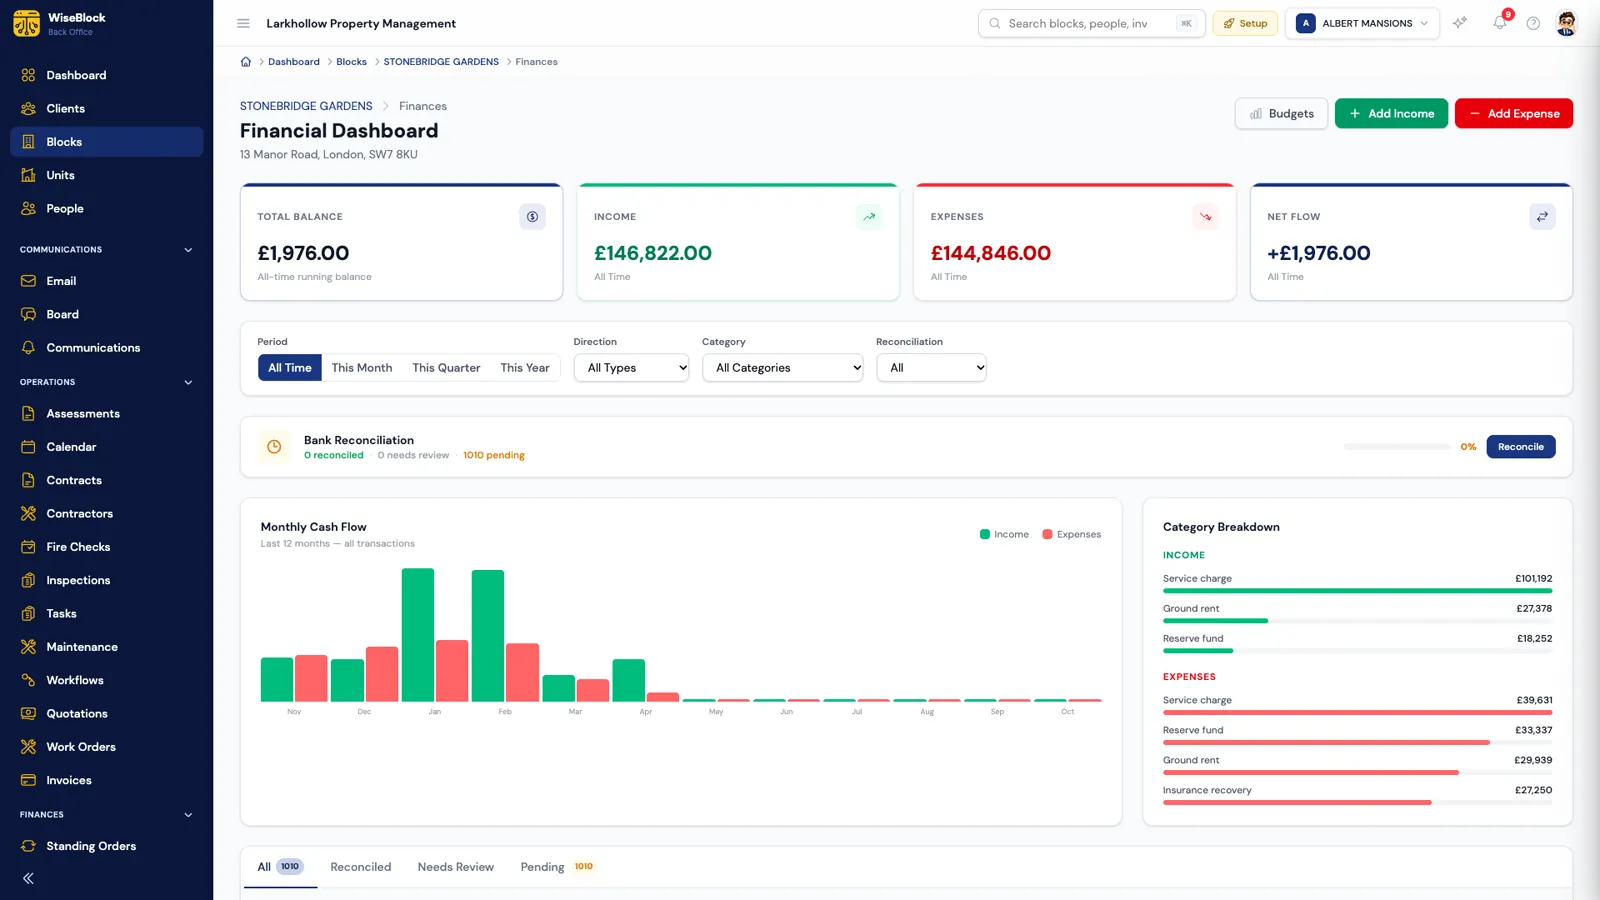Collapse the Operations sidebar section
The height and width of the screenshot is (900, 1600).
[188, 382]
